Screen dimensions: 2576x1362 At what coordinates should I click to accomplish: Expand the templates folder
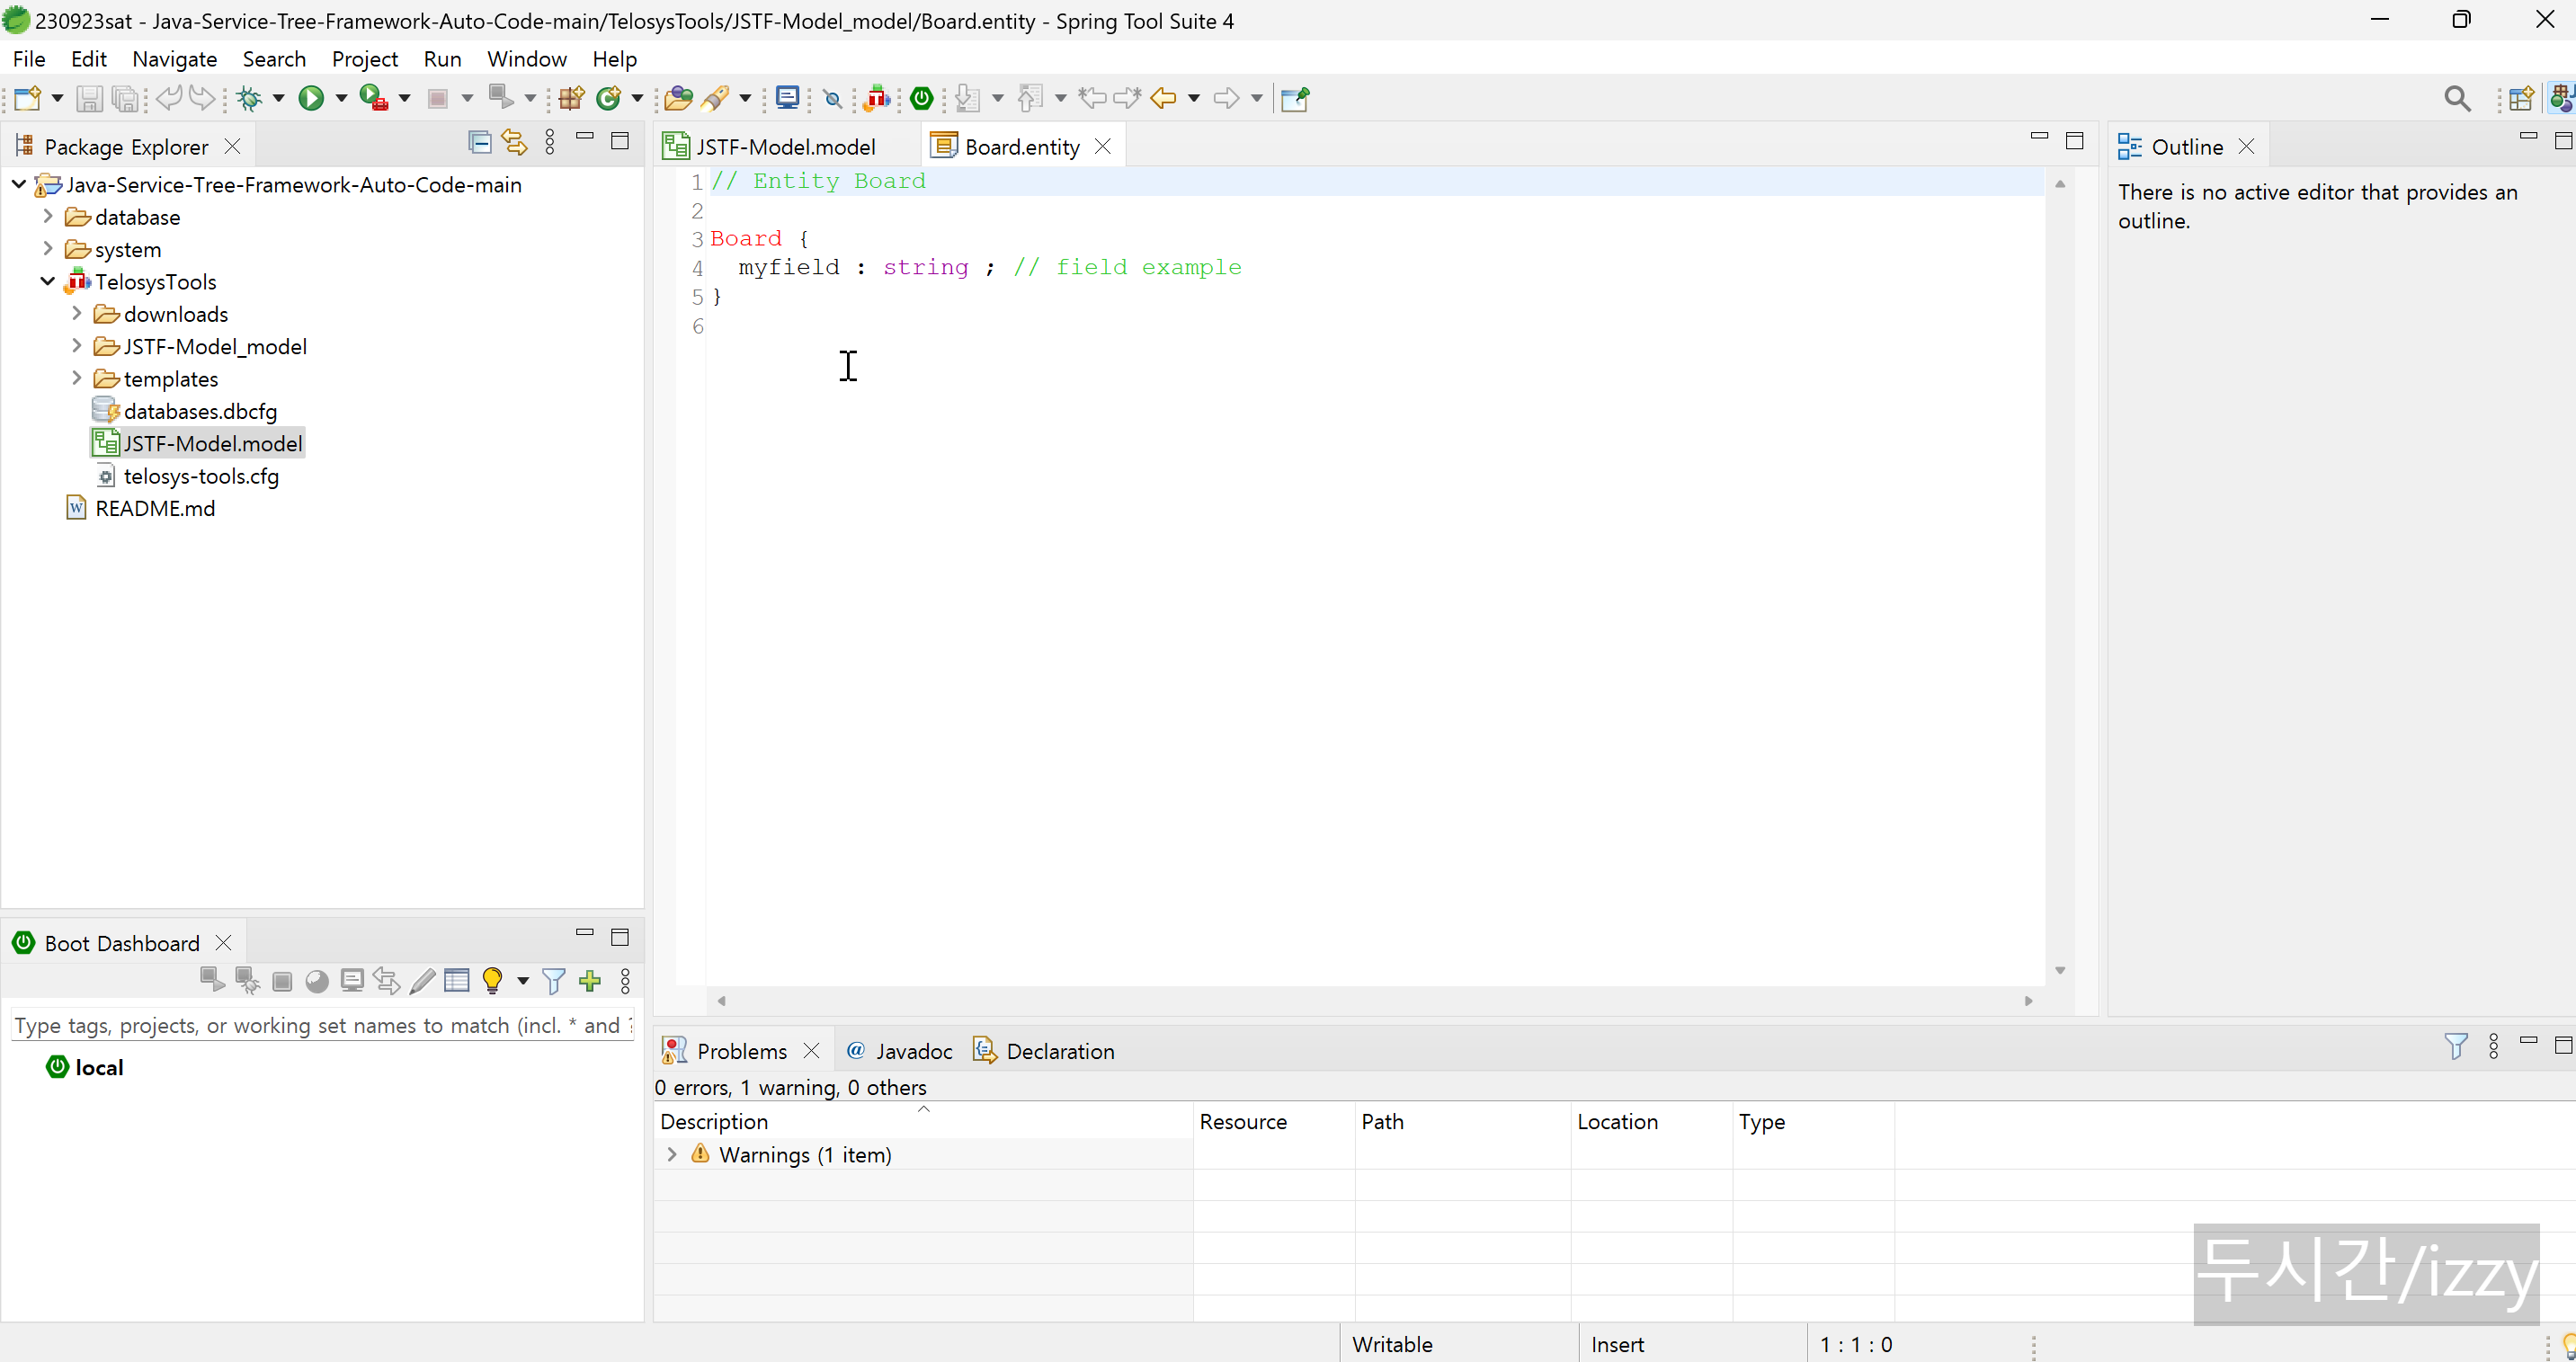[77, 378]
